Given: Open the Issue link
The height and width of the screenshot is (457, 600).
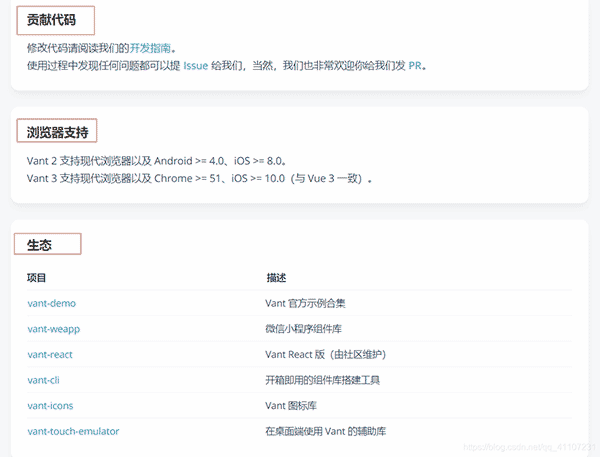Looking at the screenshot, I should click(x=196, y=66).
